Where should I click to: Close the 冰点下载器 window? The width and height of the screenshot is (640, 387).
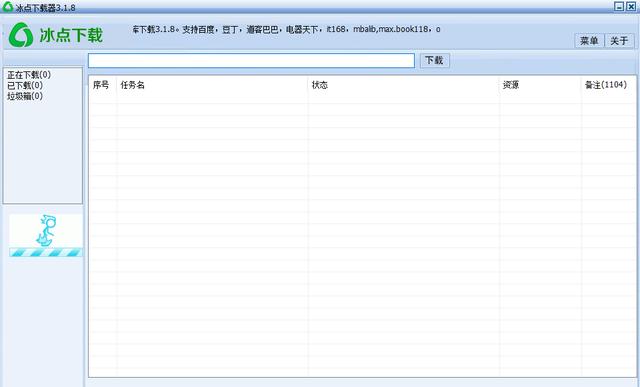point(631,7)
